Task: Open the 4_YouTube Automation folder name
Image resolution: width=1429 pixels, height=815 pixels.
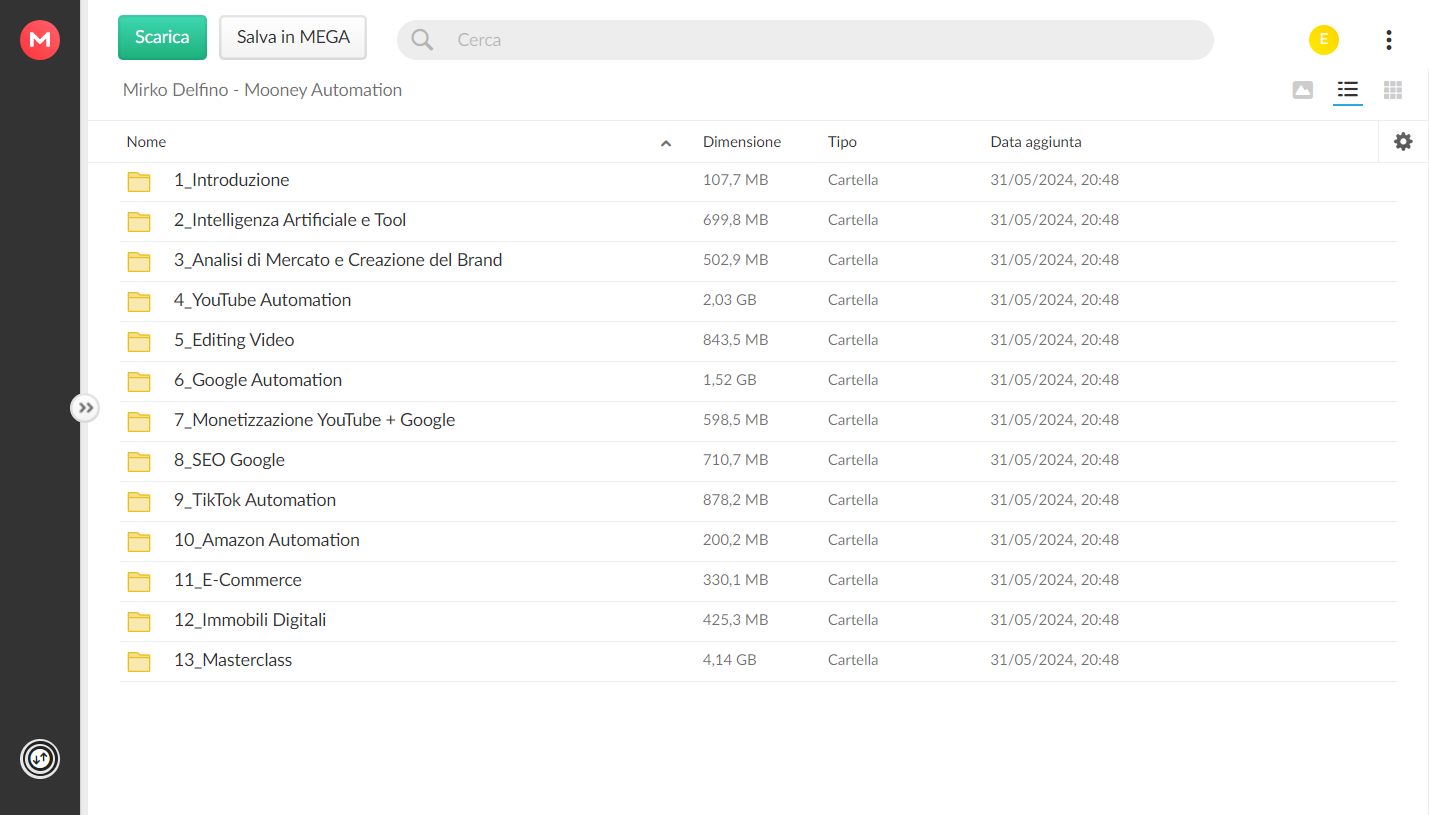Action: (262, 300)
